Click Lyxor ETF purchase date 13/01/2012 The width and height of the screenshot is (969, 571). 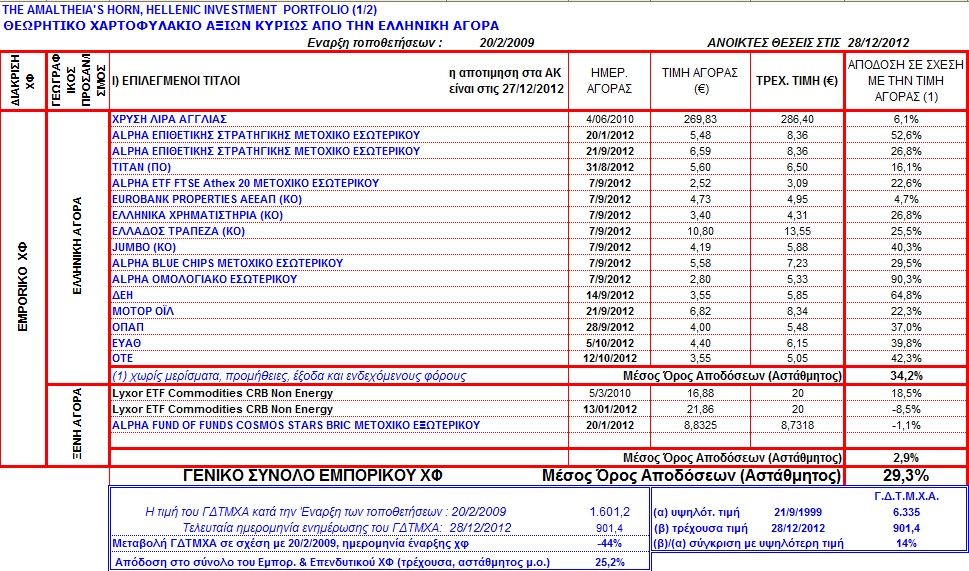(609, 409)
